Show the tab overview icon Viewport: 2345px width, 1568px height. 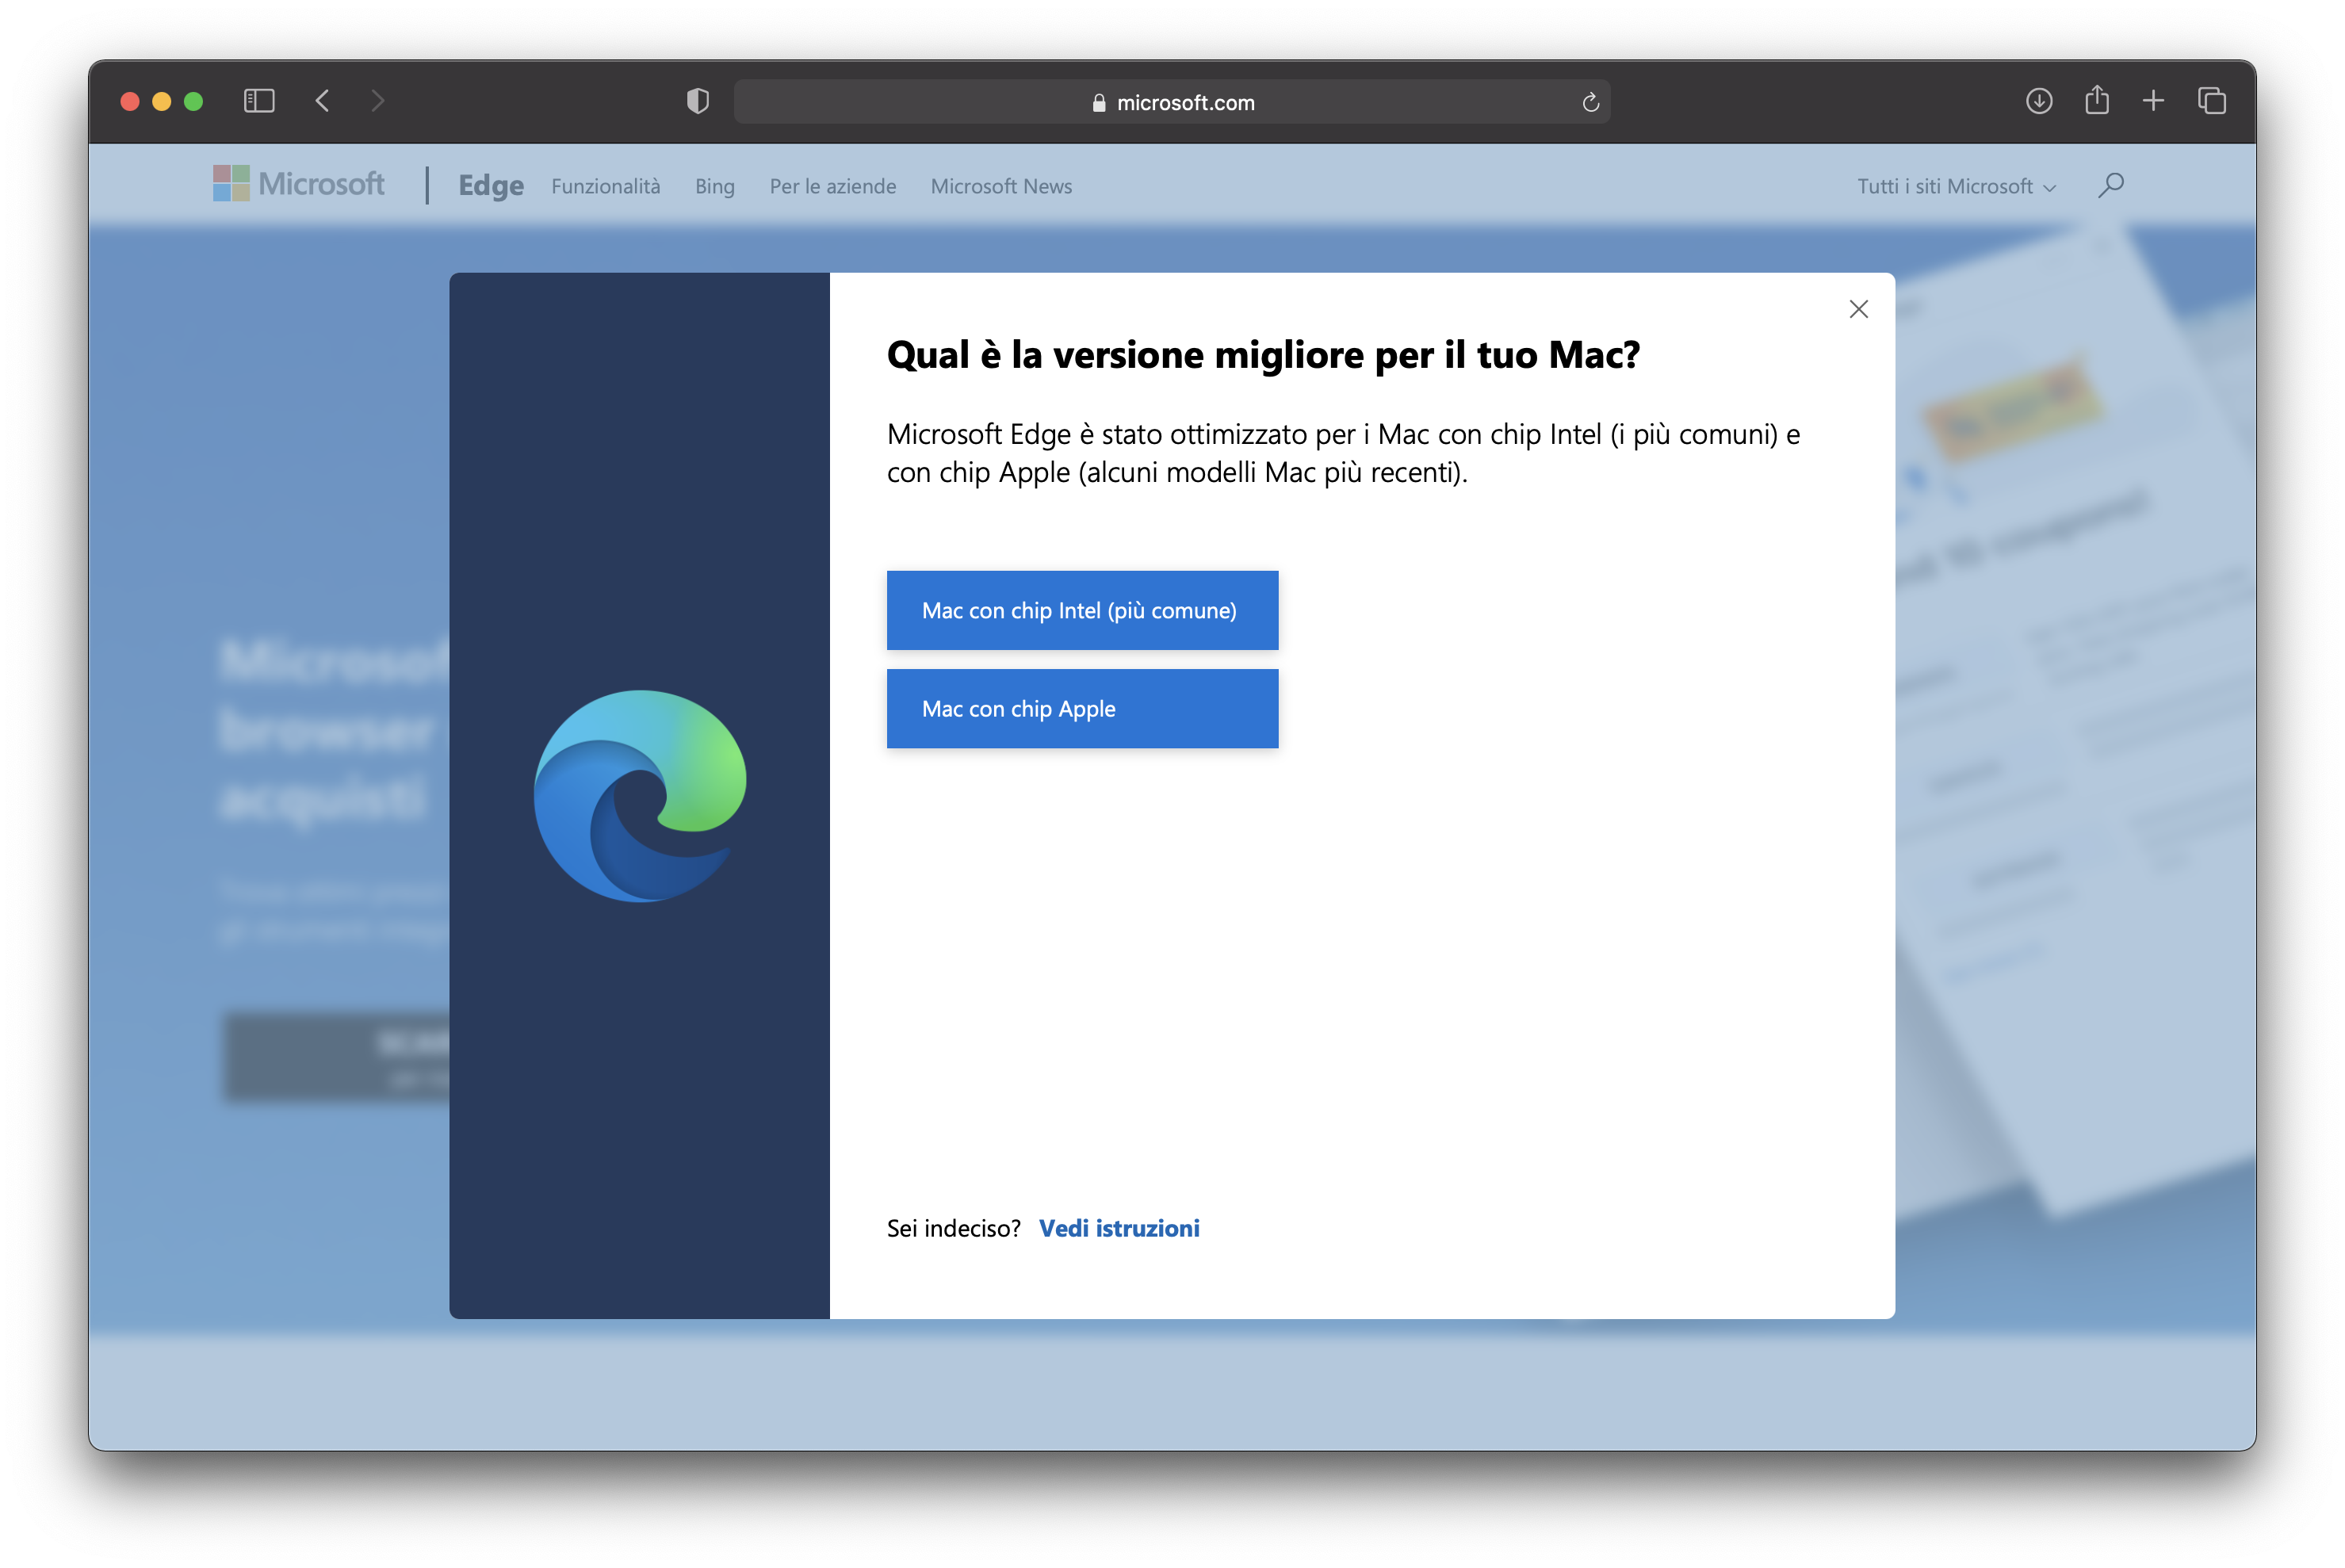tap(2212, 101)
